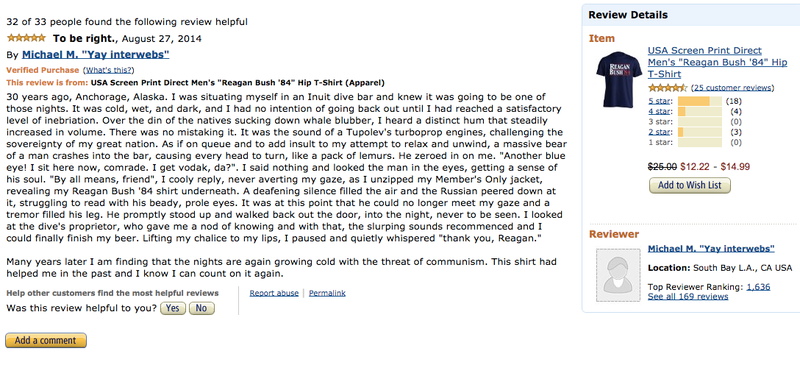800x365 pixels.
Task: Click the reviewer's placeholder avatar image
Action: pyautogui.click(x=618, y=275)
